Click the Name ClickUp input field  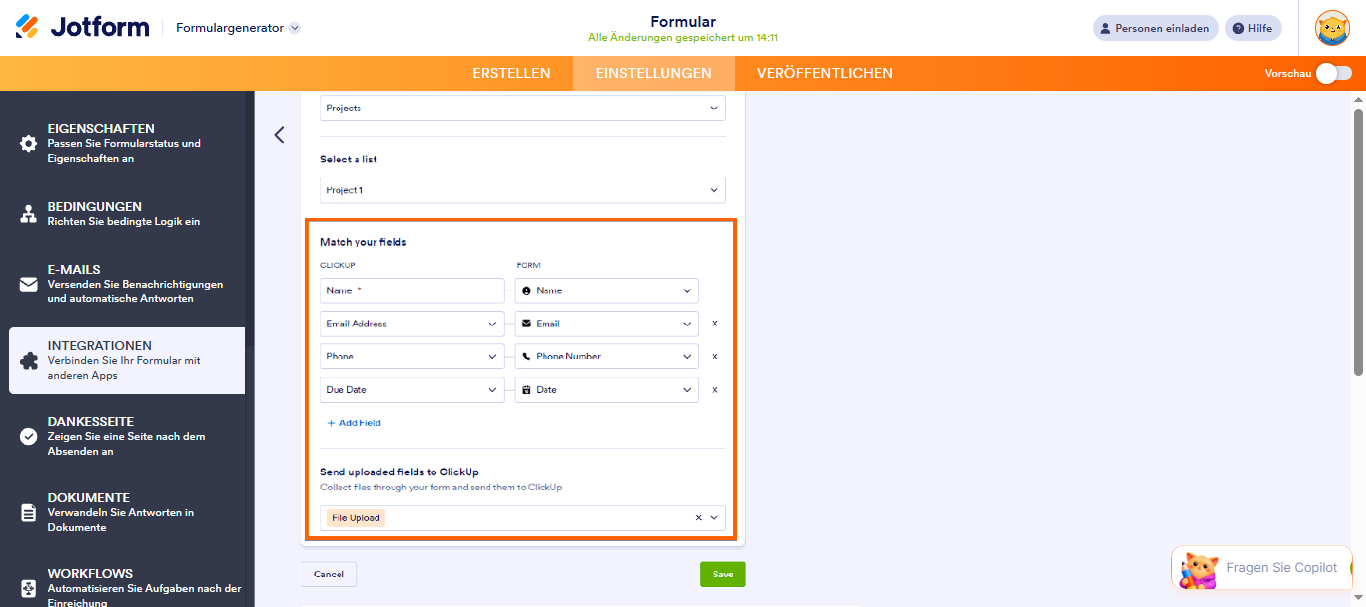tap(412, 290)
